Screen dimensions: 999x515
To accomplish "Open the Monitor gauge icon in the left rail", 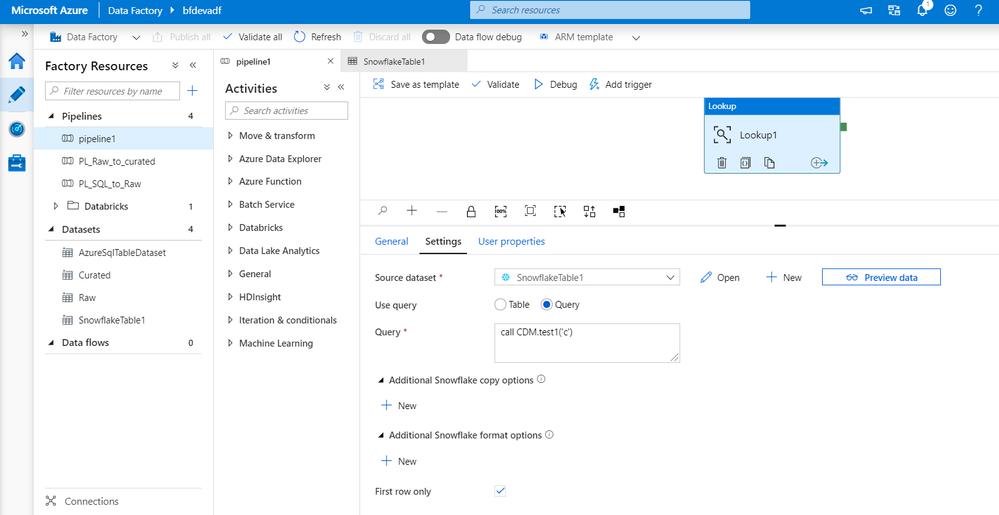I will [17, 129].
